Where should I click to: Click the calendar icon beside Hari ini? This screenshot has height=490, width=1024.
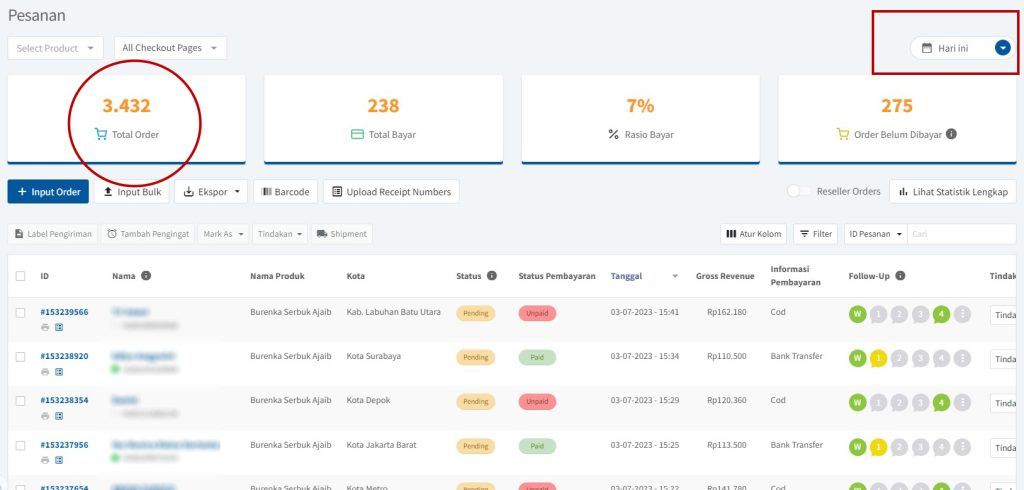pyautogui.click(x=927, y=48)
